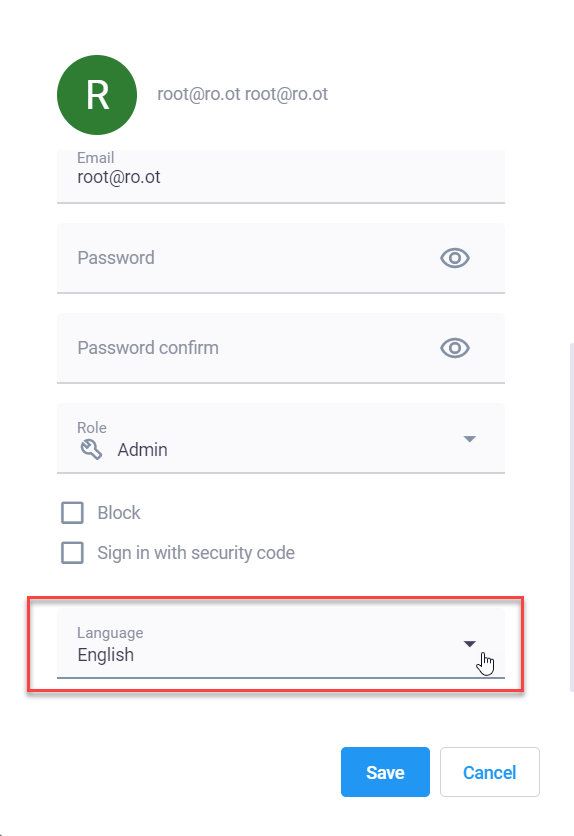
Task: Expand the Role dropdown arrow
Action: point(470,439)
